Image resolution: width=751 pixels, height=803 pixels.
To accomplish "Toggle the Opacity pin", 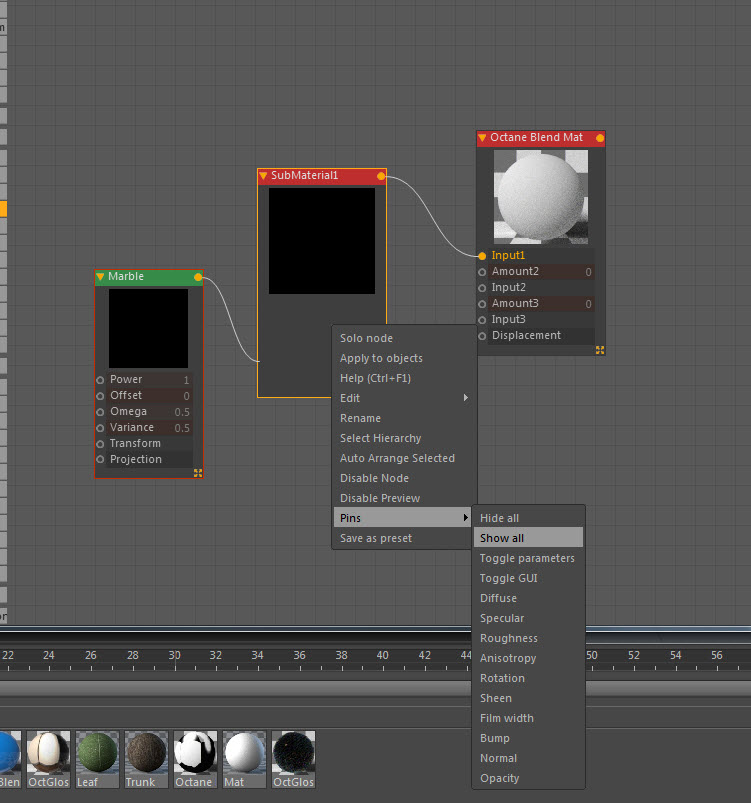I will [x=528, y=777].
